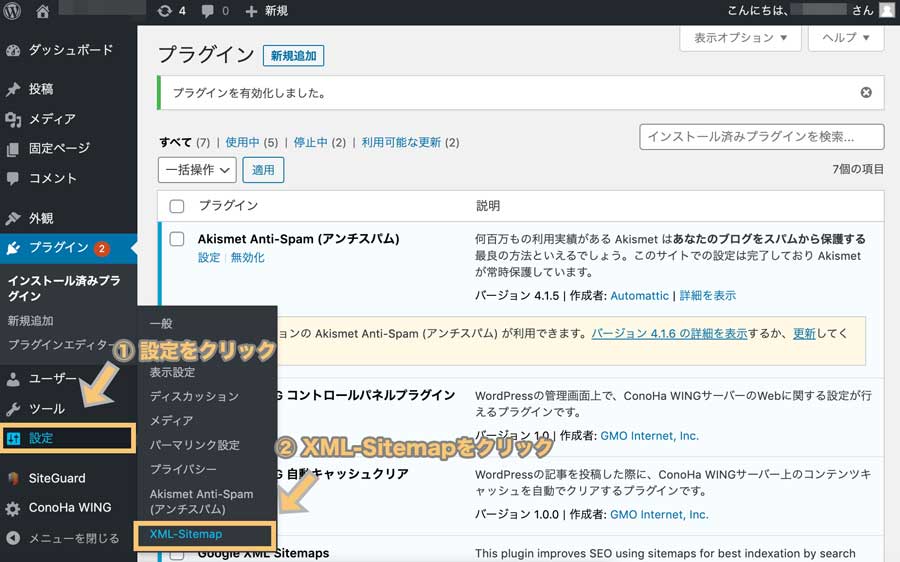Click the 投稿 pushpin icon

point(13,90)
